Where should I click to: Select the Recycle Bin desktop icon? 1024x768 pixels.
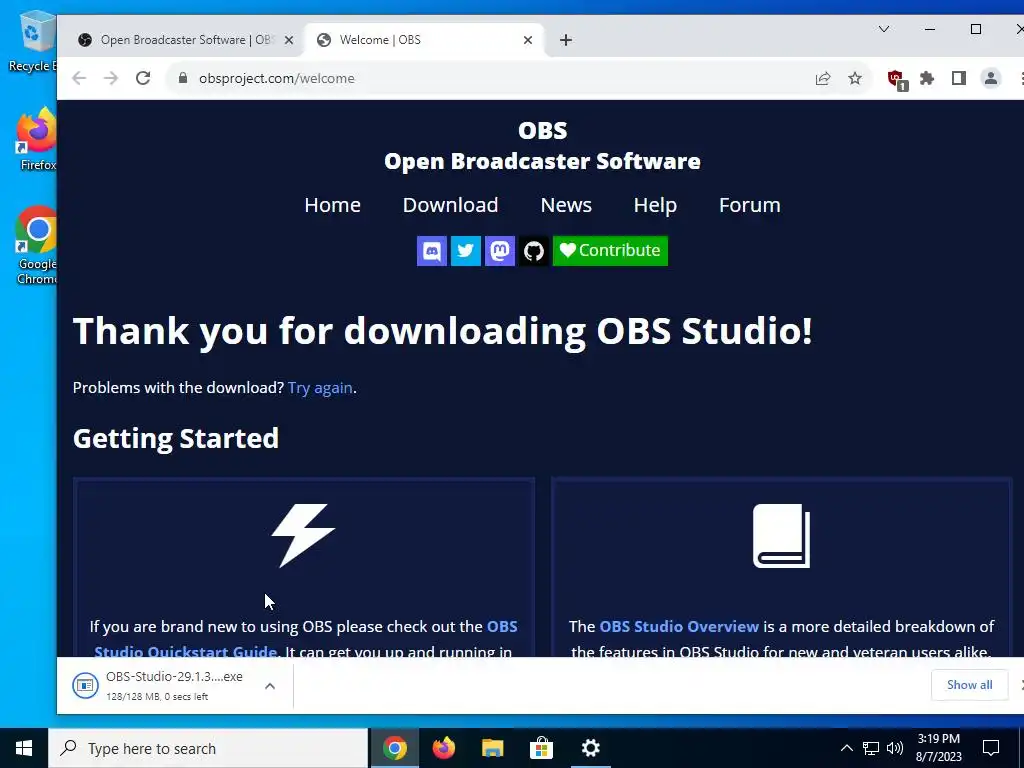pos(33,42)
